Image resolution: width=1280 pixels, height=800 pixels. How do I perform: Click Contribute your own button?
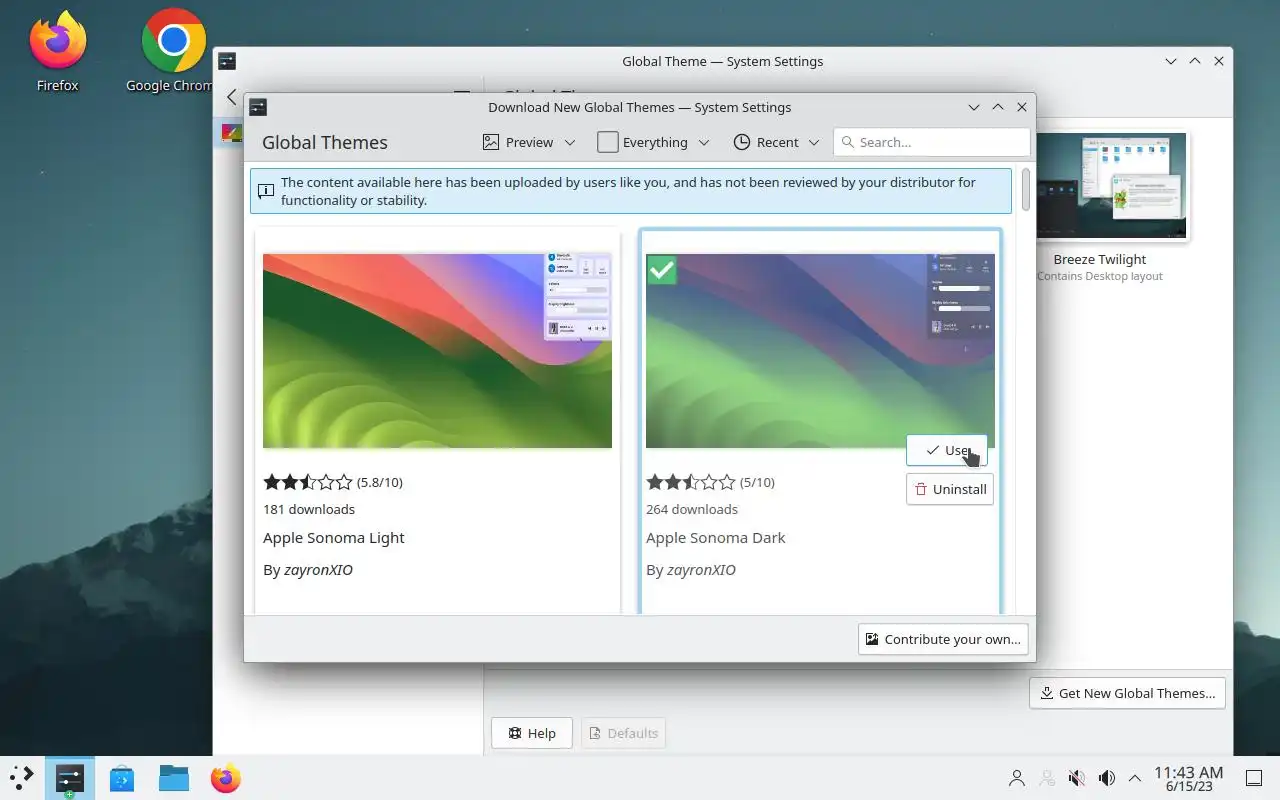pyautogui.click(x=943, y=639)
